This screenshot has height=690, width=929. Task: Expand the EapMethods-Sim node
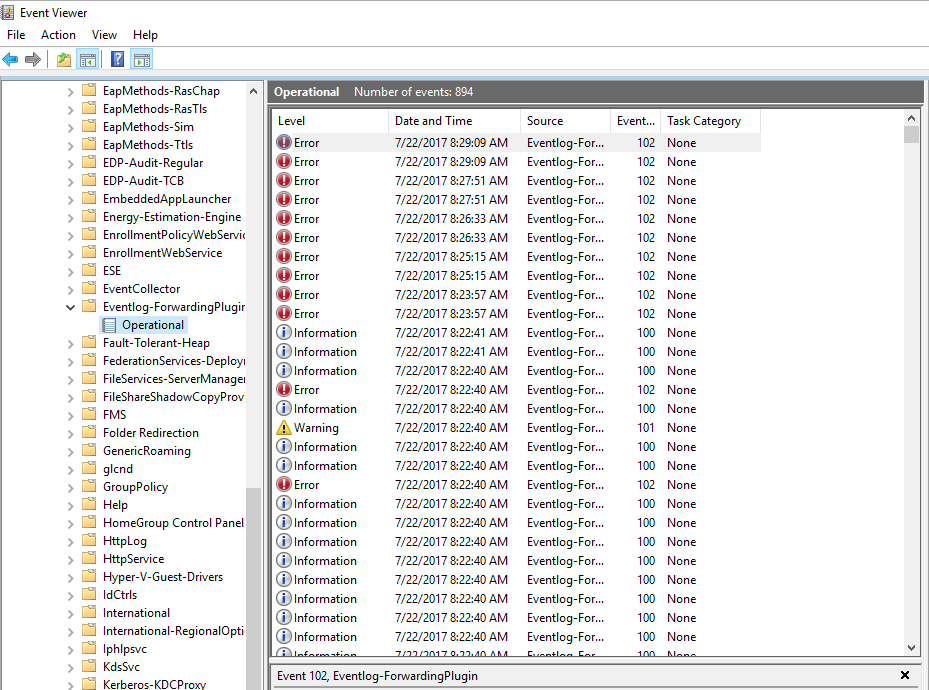point(69,126)
